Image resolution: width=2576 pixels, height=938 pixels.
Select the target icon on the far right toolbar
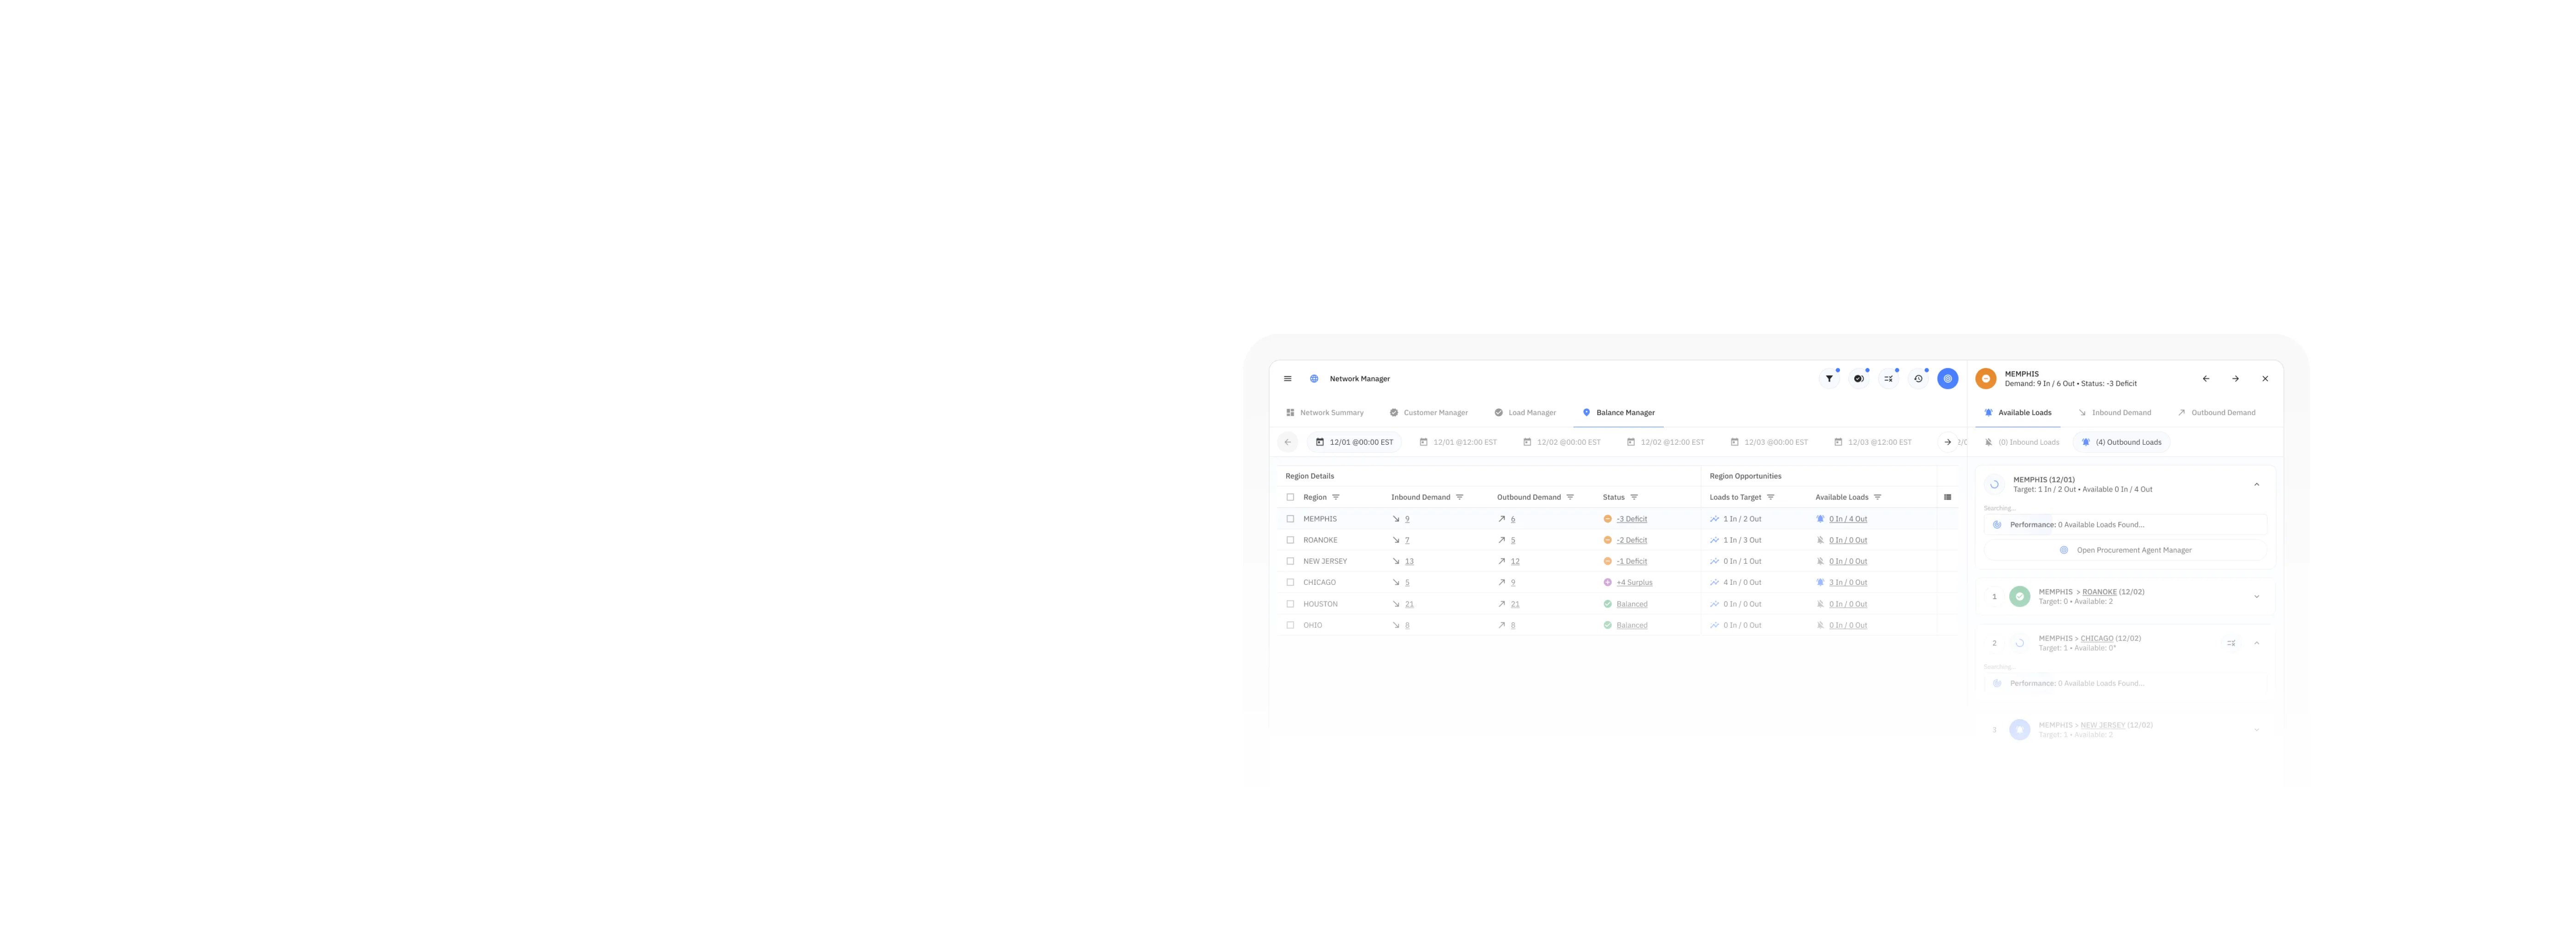1947,378
